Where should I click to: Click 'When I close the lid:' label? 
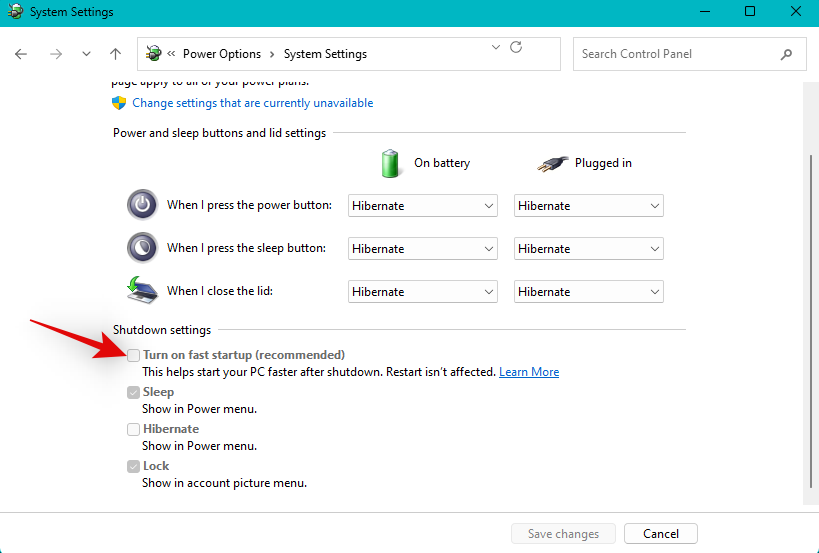click(x=220, y=290)
